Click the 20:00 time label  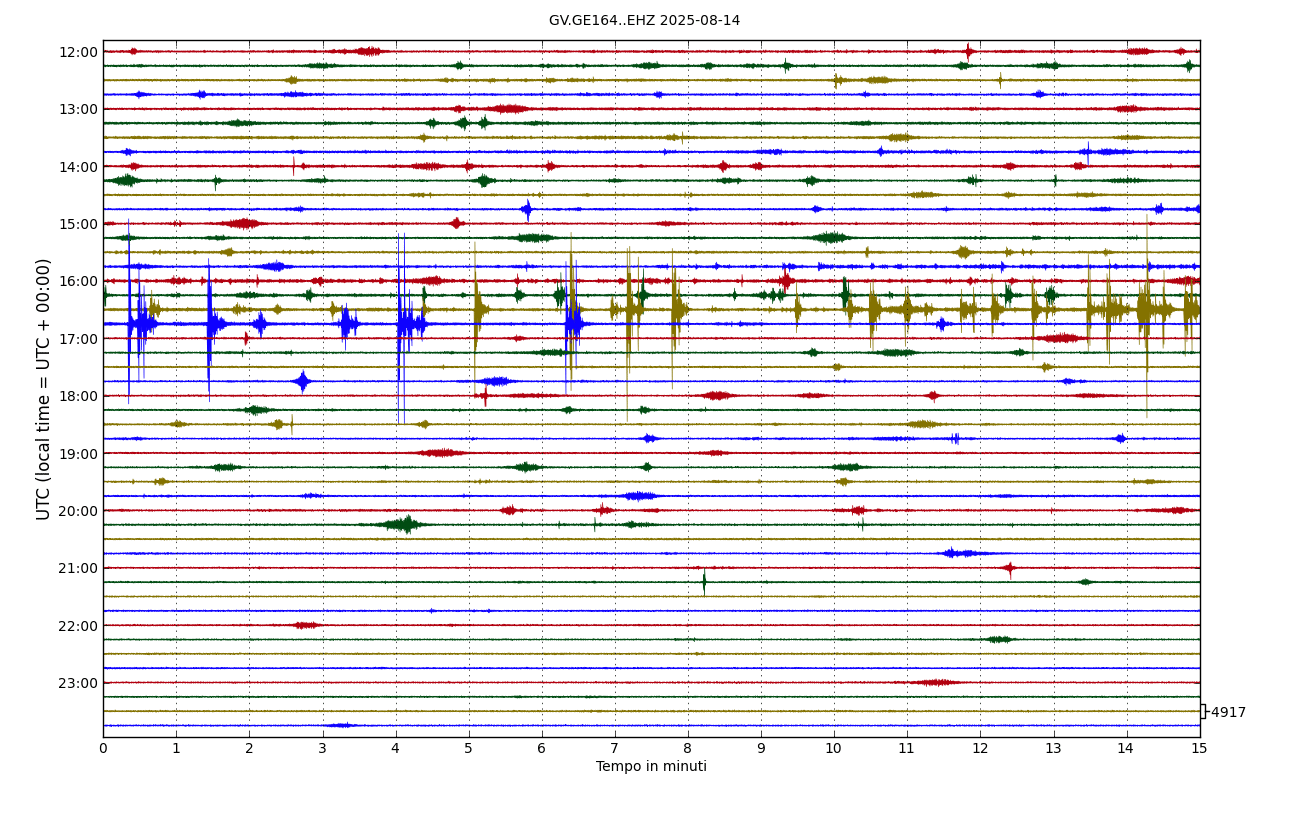78,511
